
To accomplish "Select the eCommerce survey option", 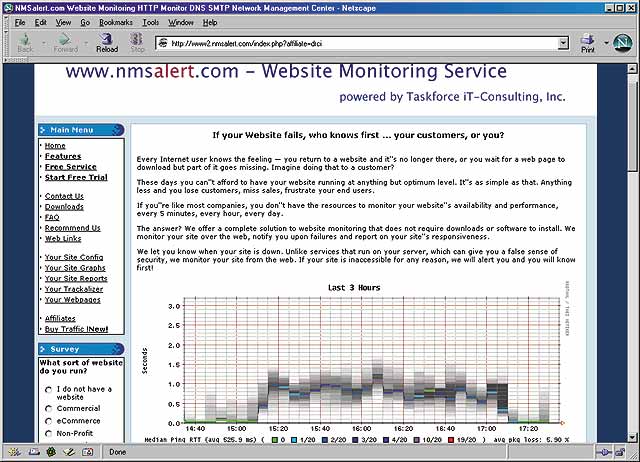I will click(49, 421).
